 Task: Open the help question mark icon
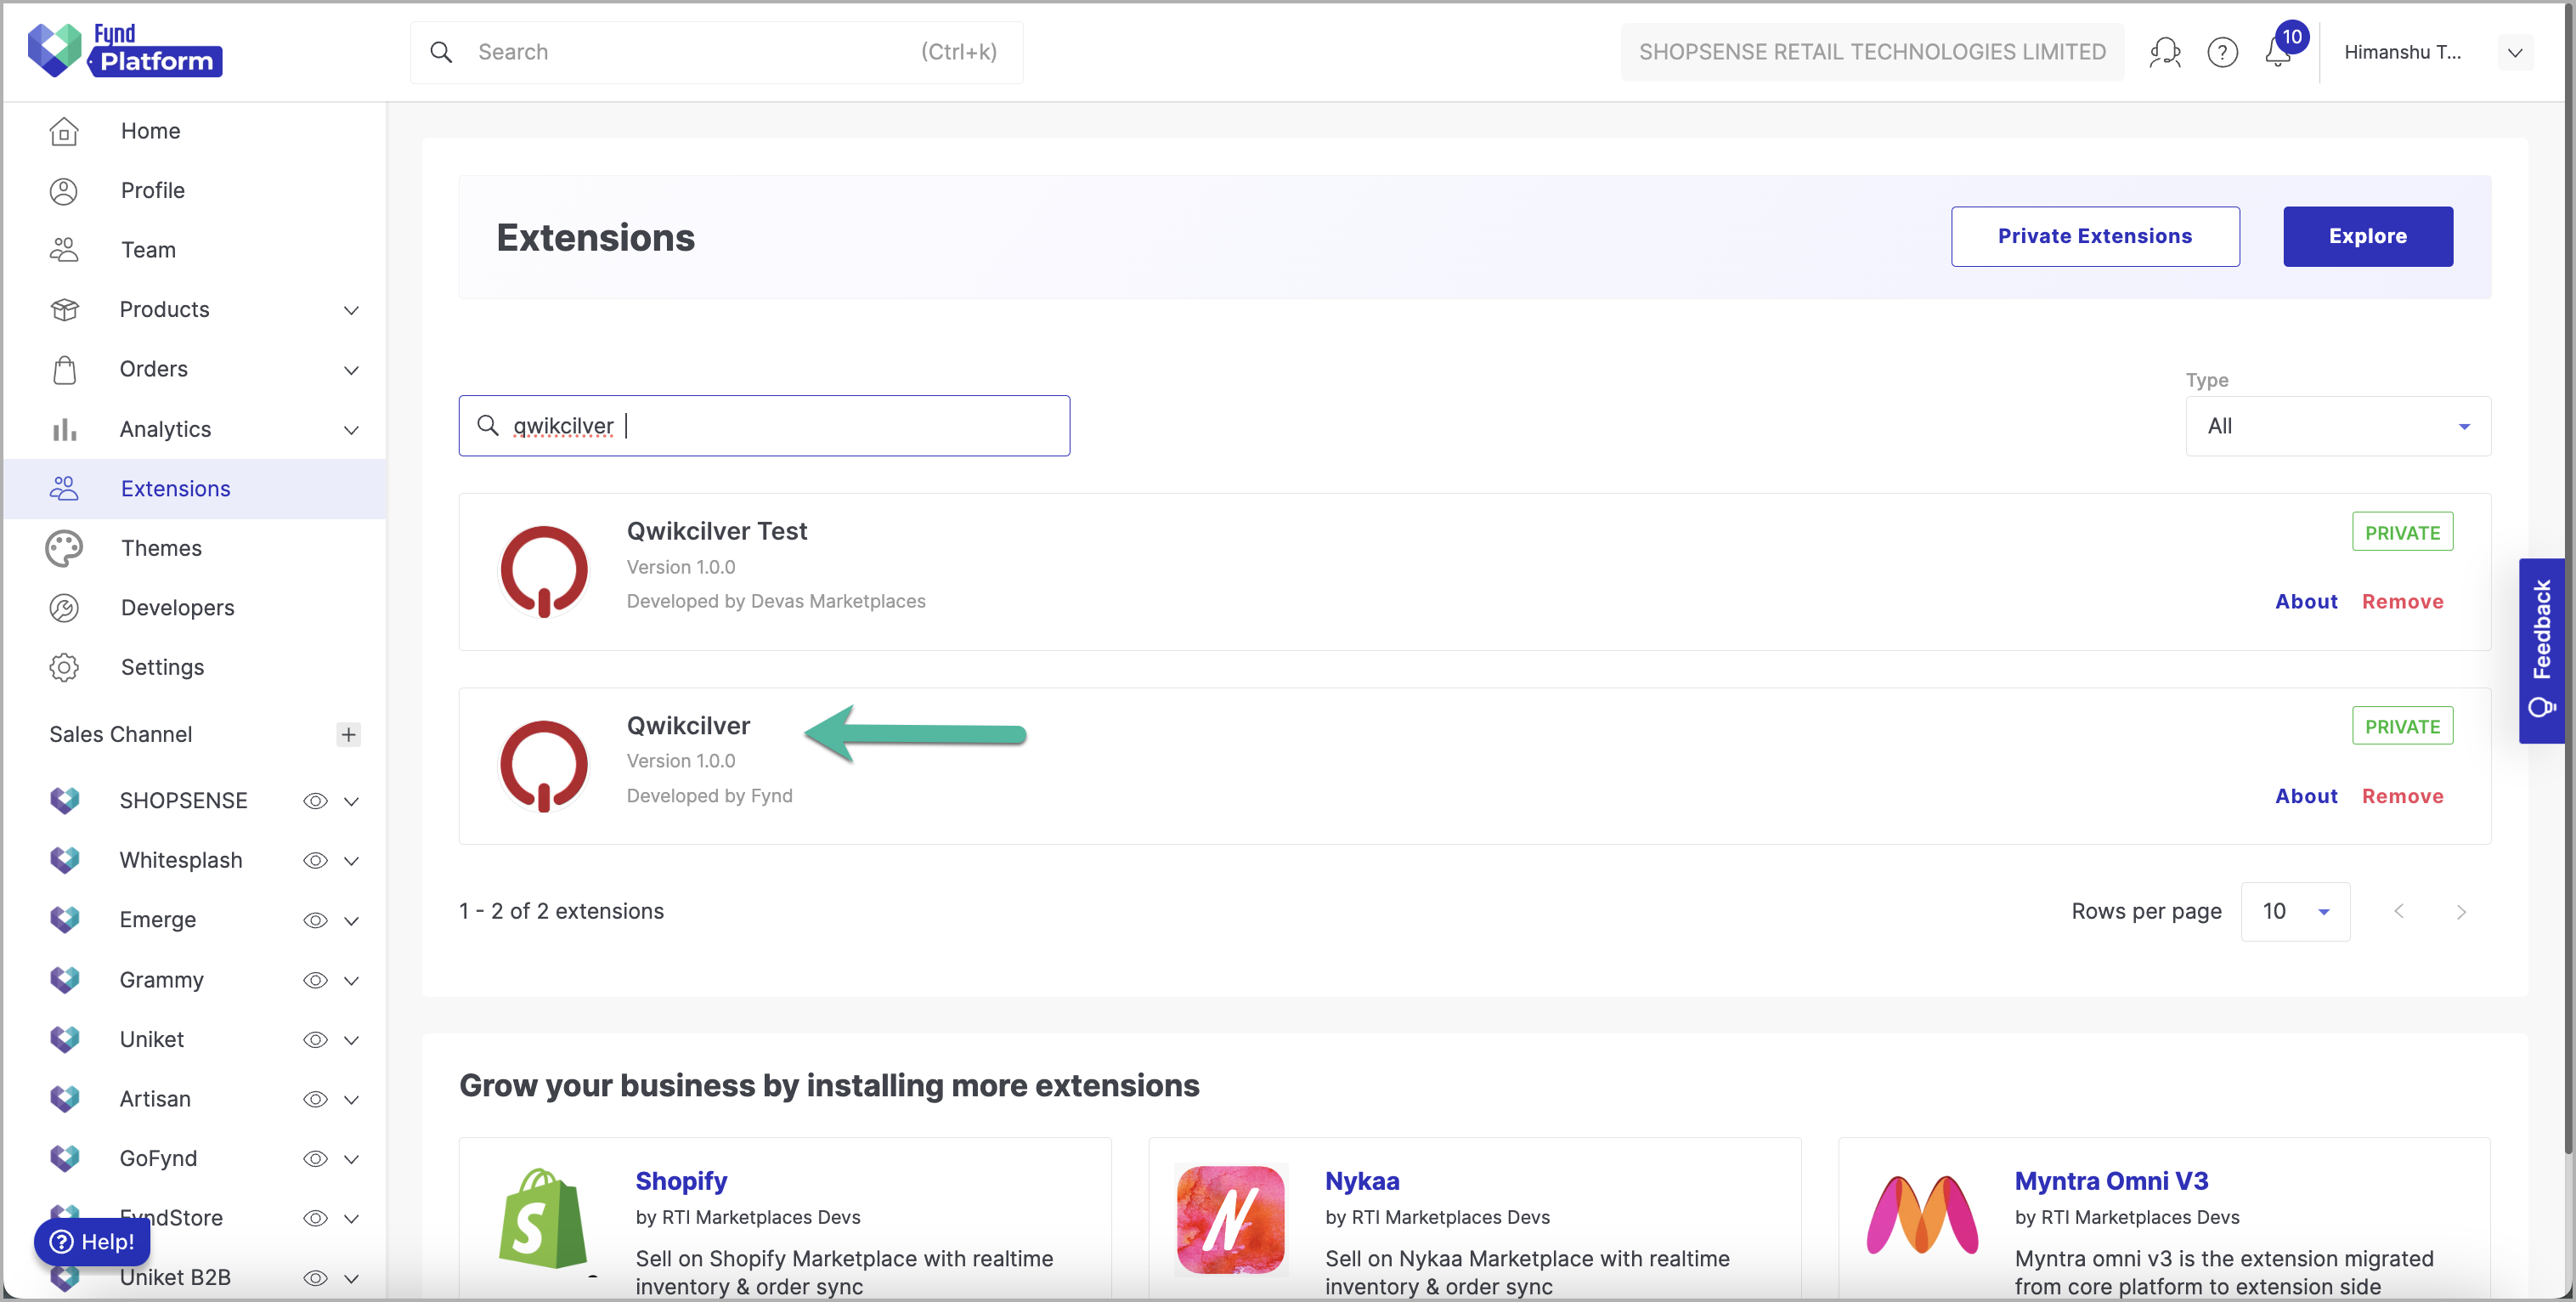[2222, 52]
